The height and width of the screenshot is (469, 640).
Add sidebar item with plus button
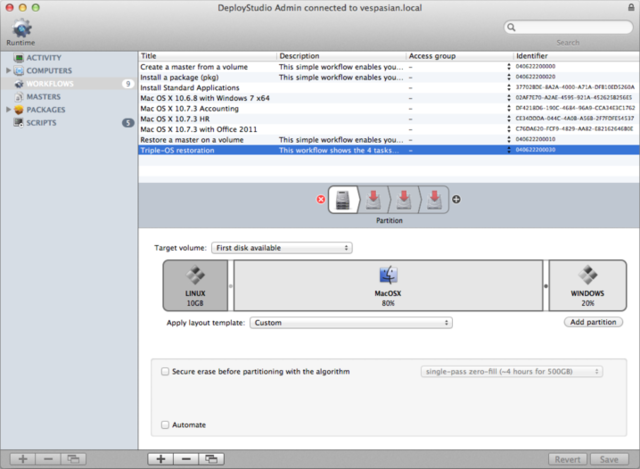click(x=23, y=459)
